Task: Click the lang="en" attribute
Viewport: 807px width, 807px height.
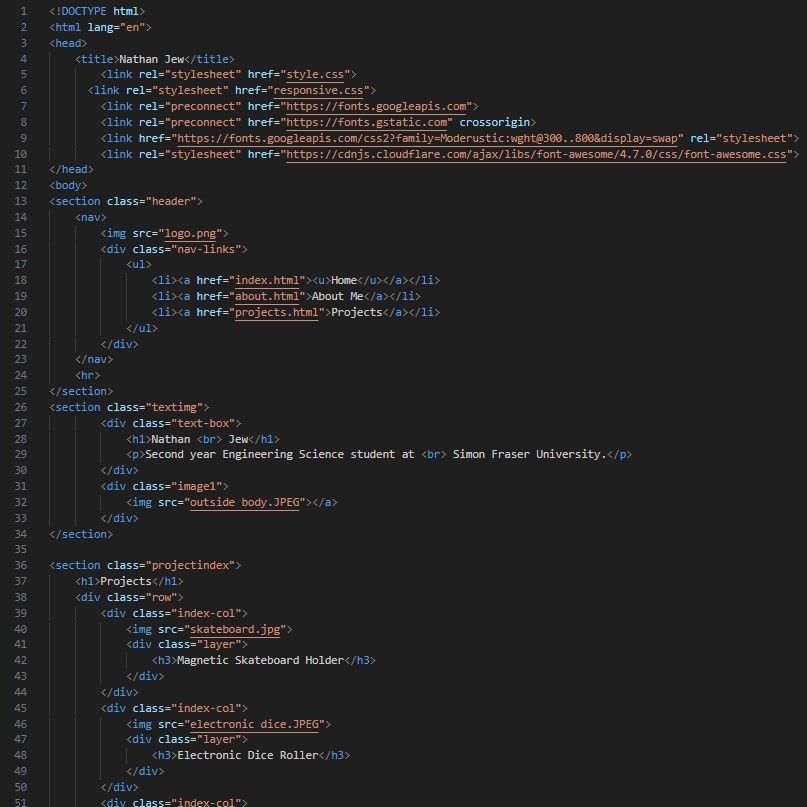Action: (116, 27)
